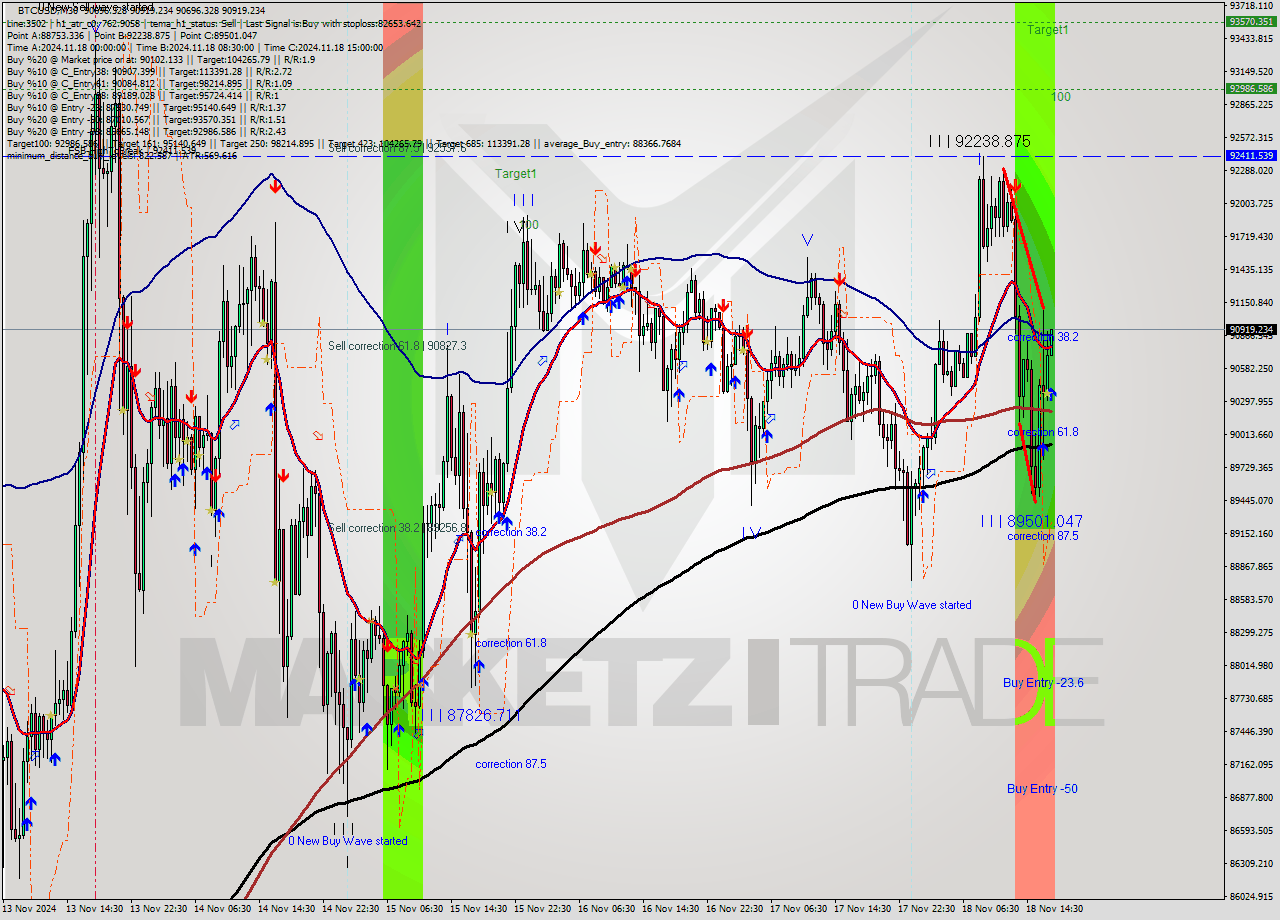Click 'Target1' label in top-right green band
The image size is (1280, 920).
point(1047,30)
